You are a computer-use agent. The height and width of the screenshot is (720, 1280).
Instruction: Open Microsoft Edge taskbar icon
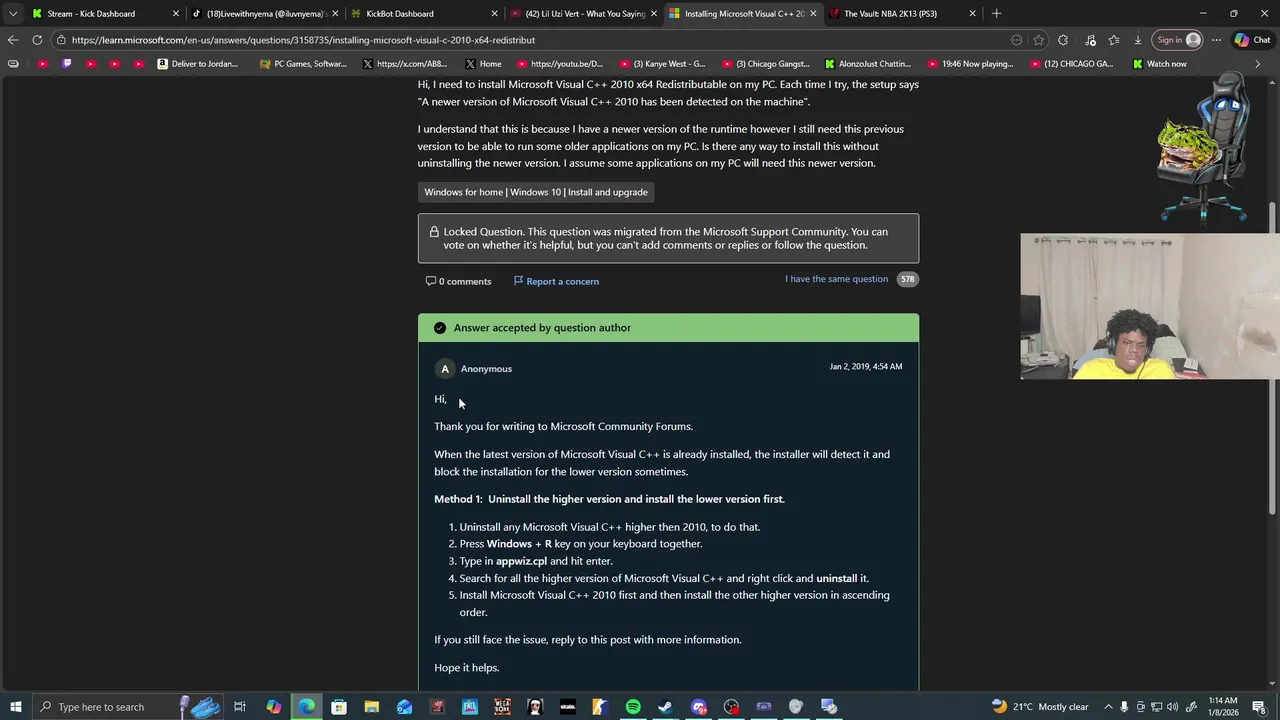coord(306,707)
